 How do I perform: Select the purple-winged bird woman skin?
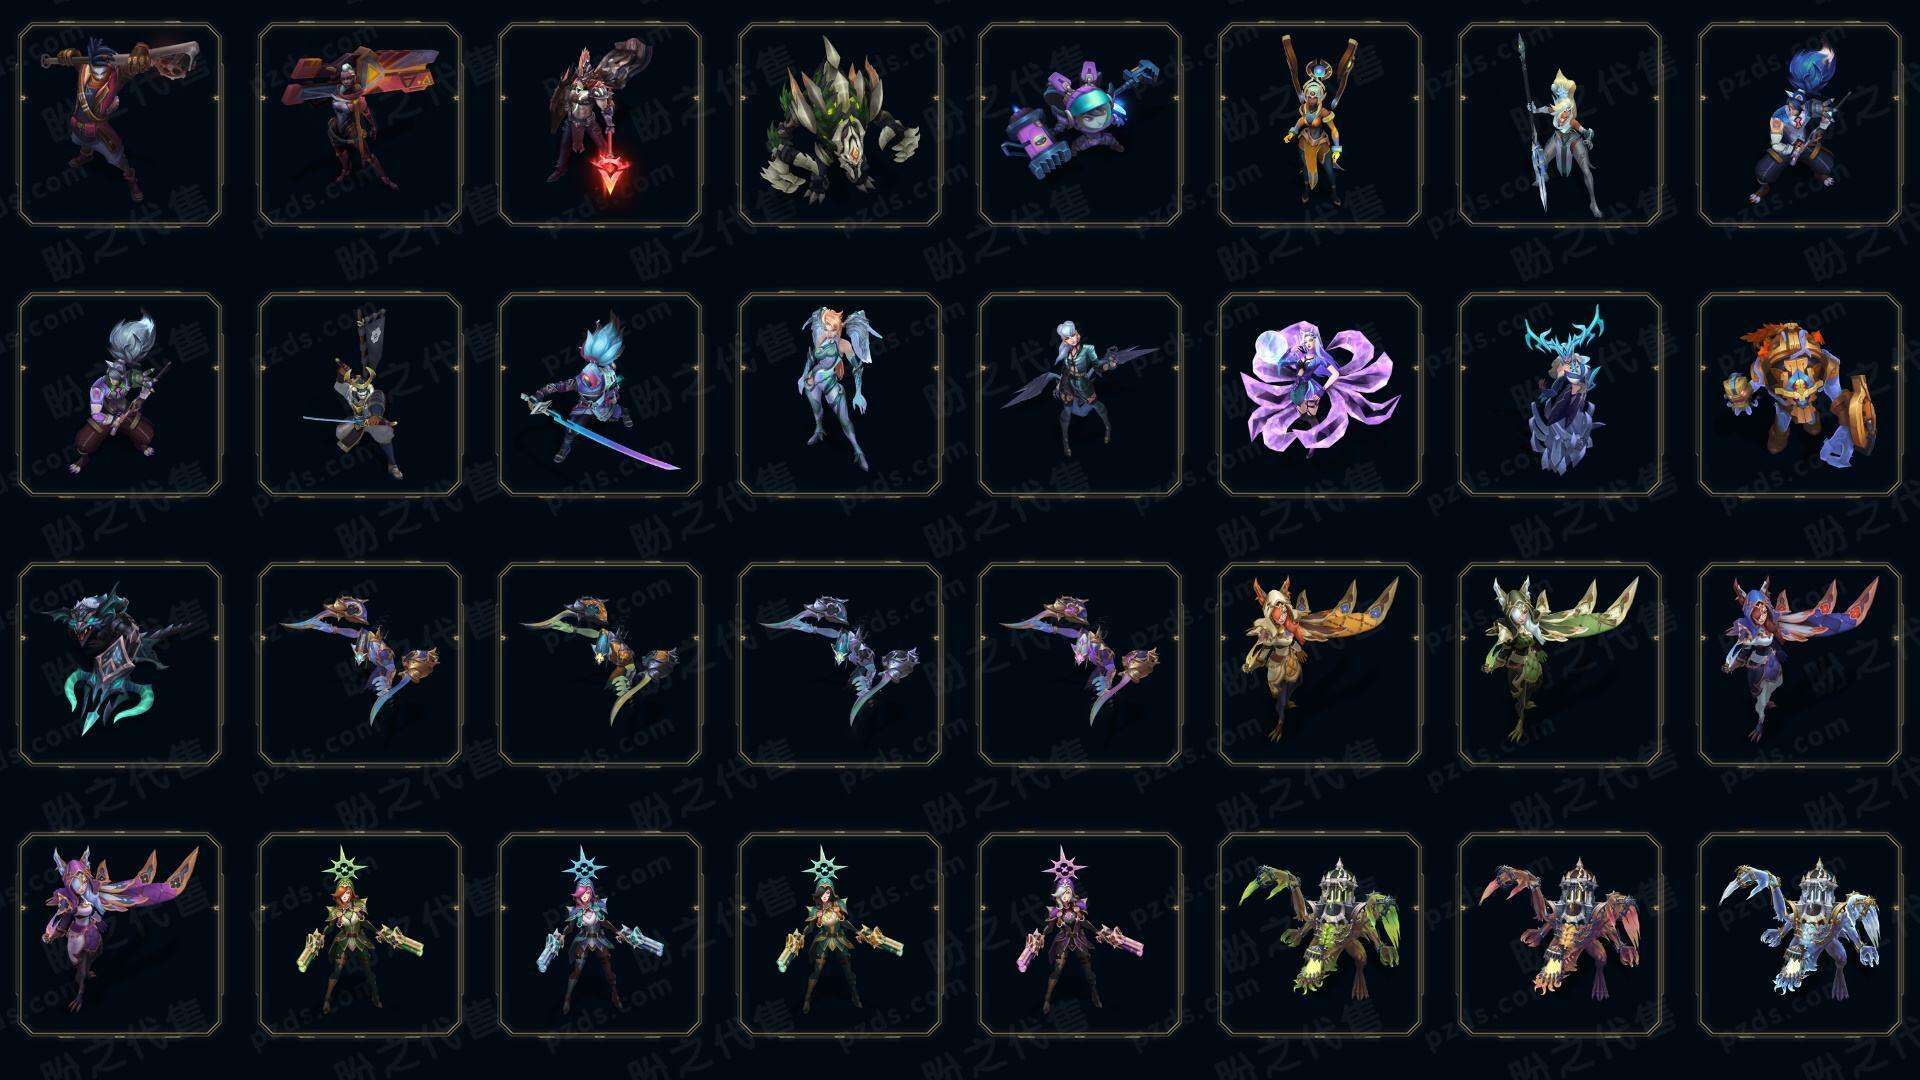(120, 935)
